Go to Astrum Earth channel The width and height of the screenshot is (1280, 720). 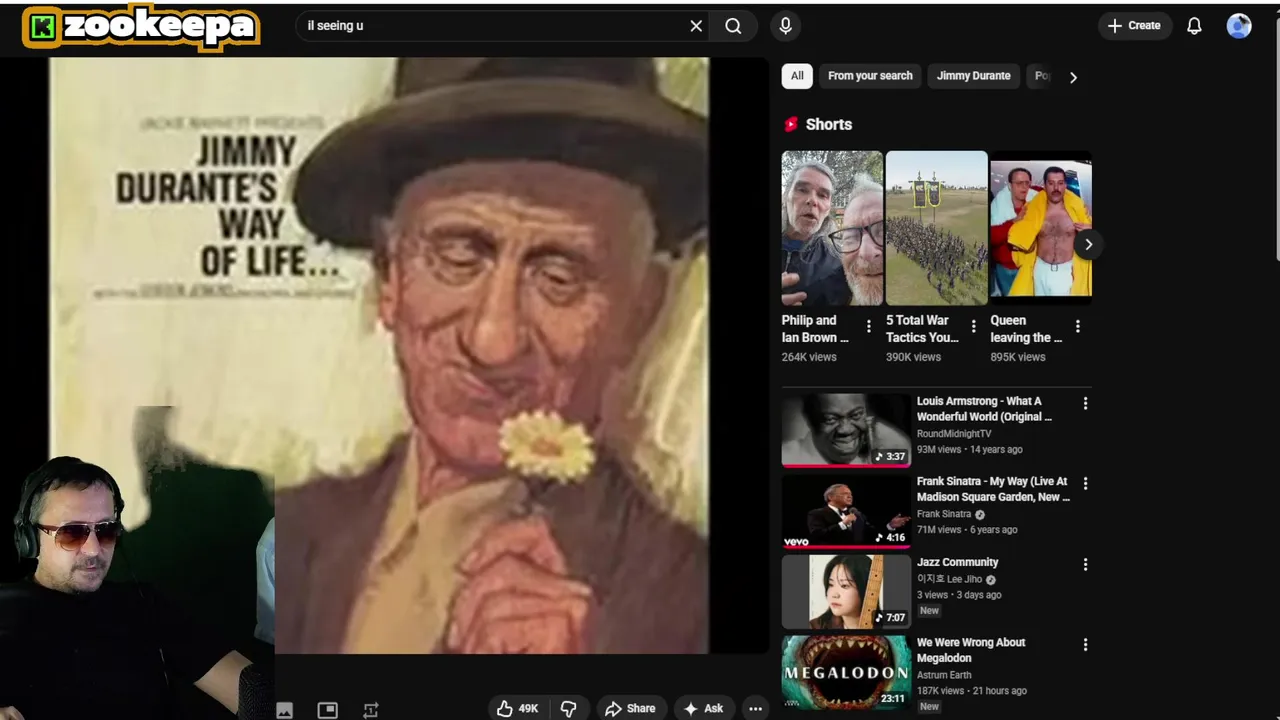coord(944,675)
